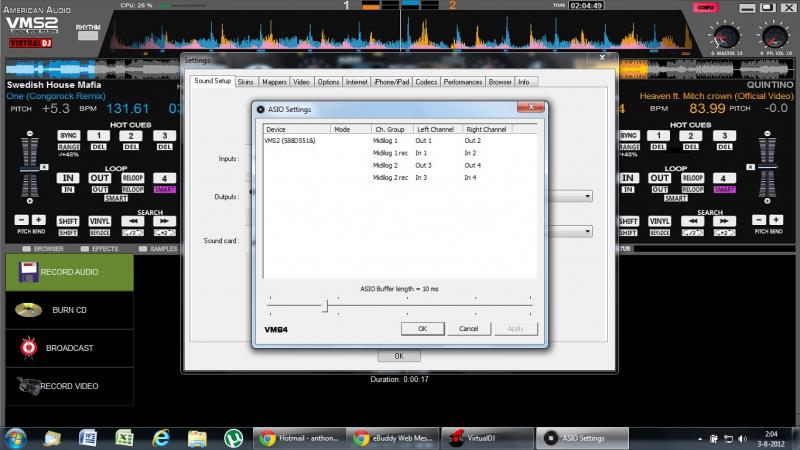Screen dimensions: 800x450
Task: Toggle left deck SHIFT button
Action: (68, 221)
